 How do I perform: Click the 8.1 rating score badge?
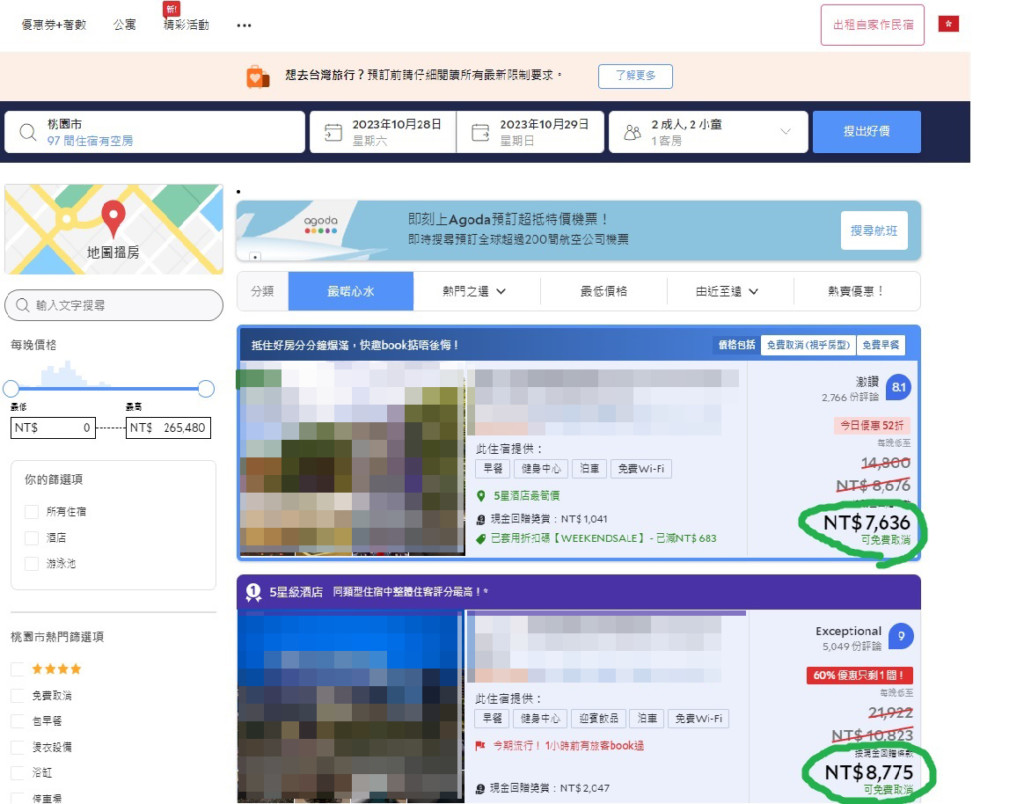[x=898, y=388]
